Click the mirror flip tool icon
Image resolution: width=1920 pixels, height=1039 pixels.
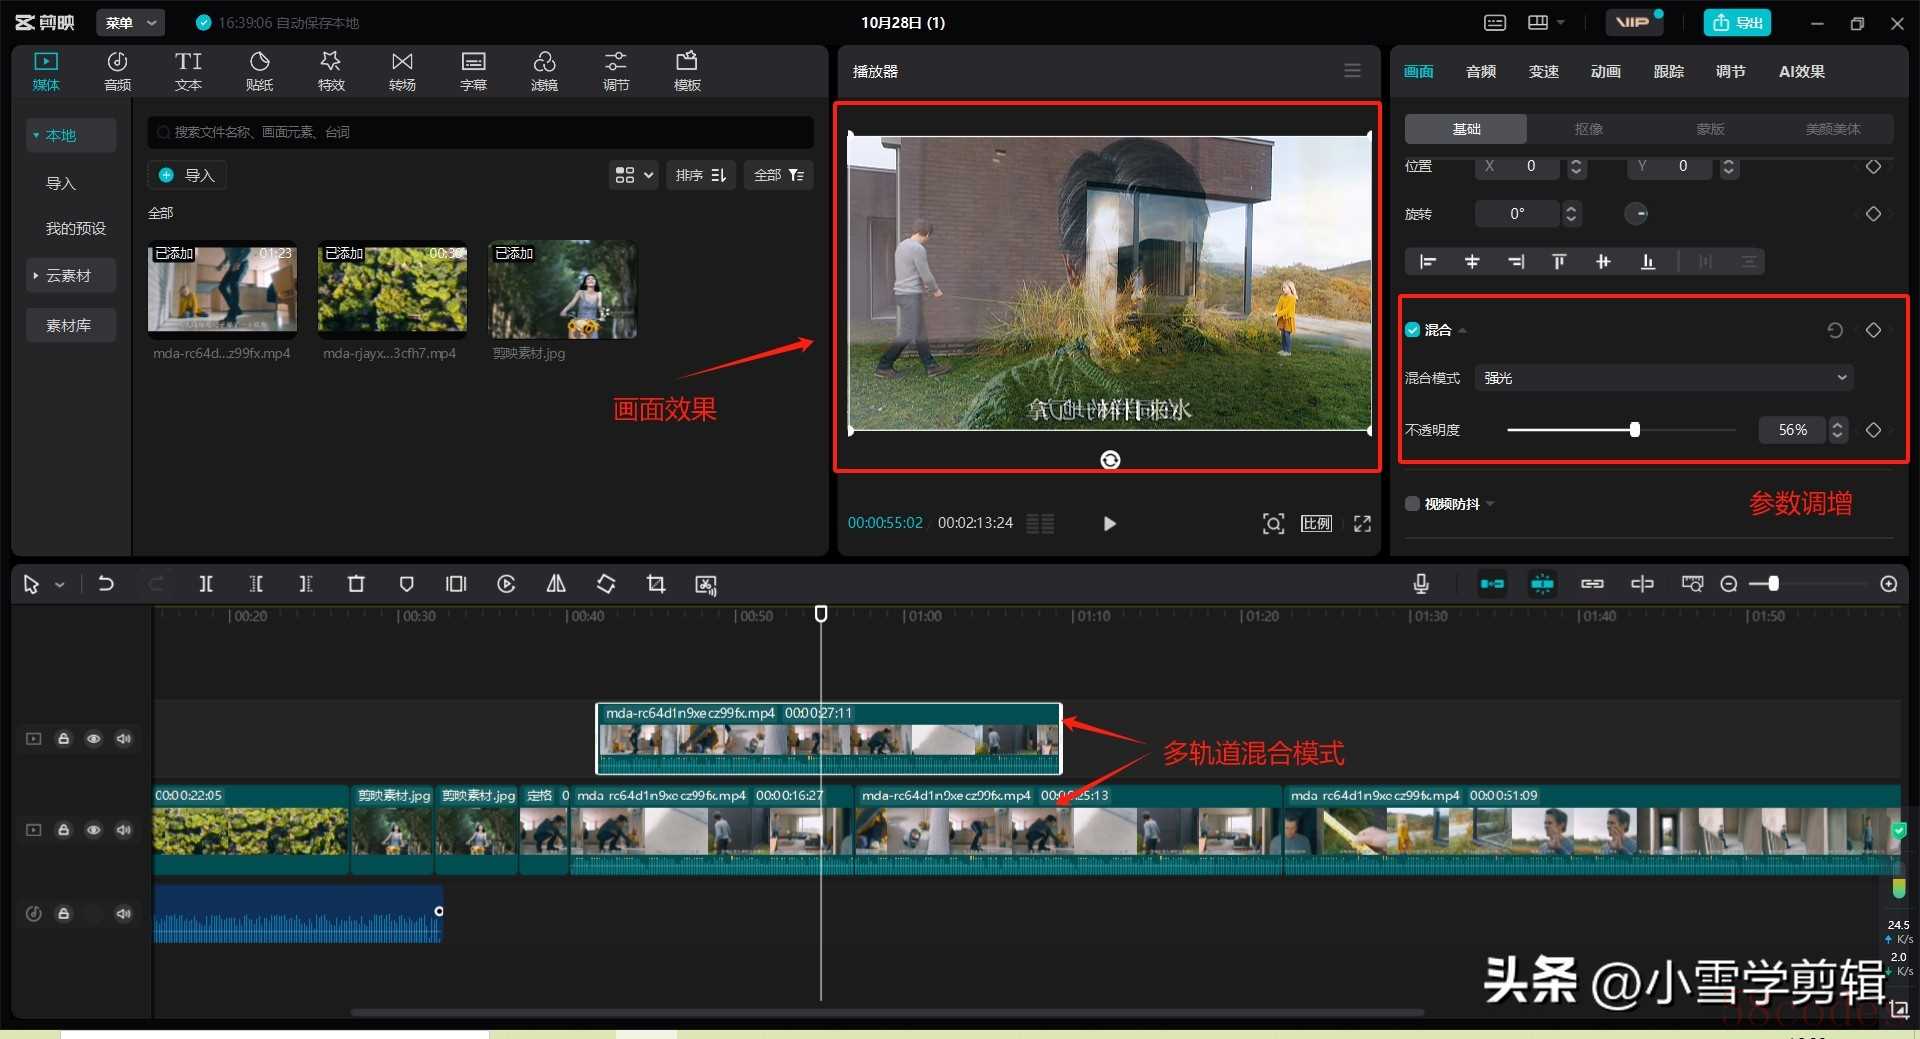pyautogui.click(x=556, y=584)
